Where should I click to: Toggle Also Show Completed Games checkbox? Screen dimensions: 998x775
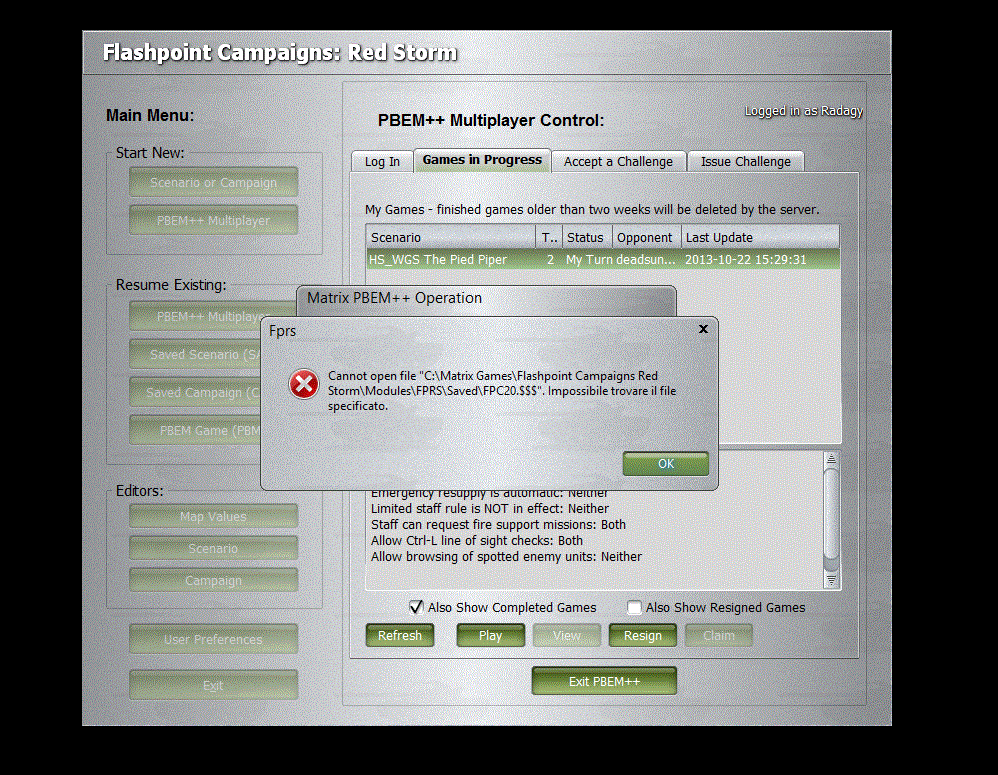click(x=416, y=607)
